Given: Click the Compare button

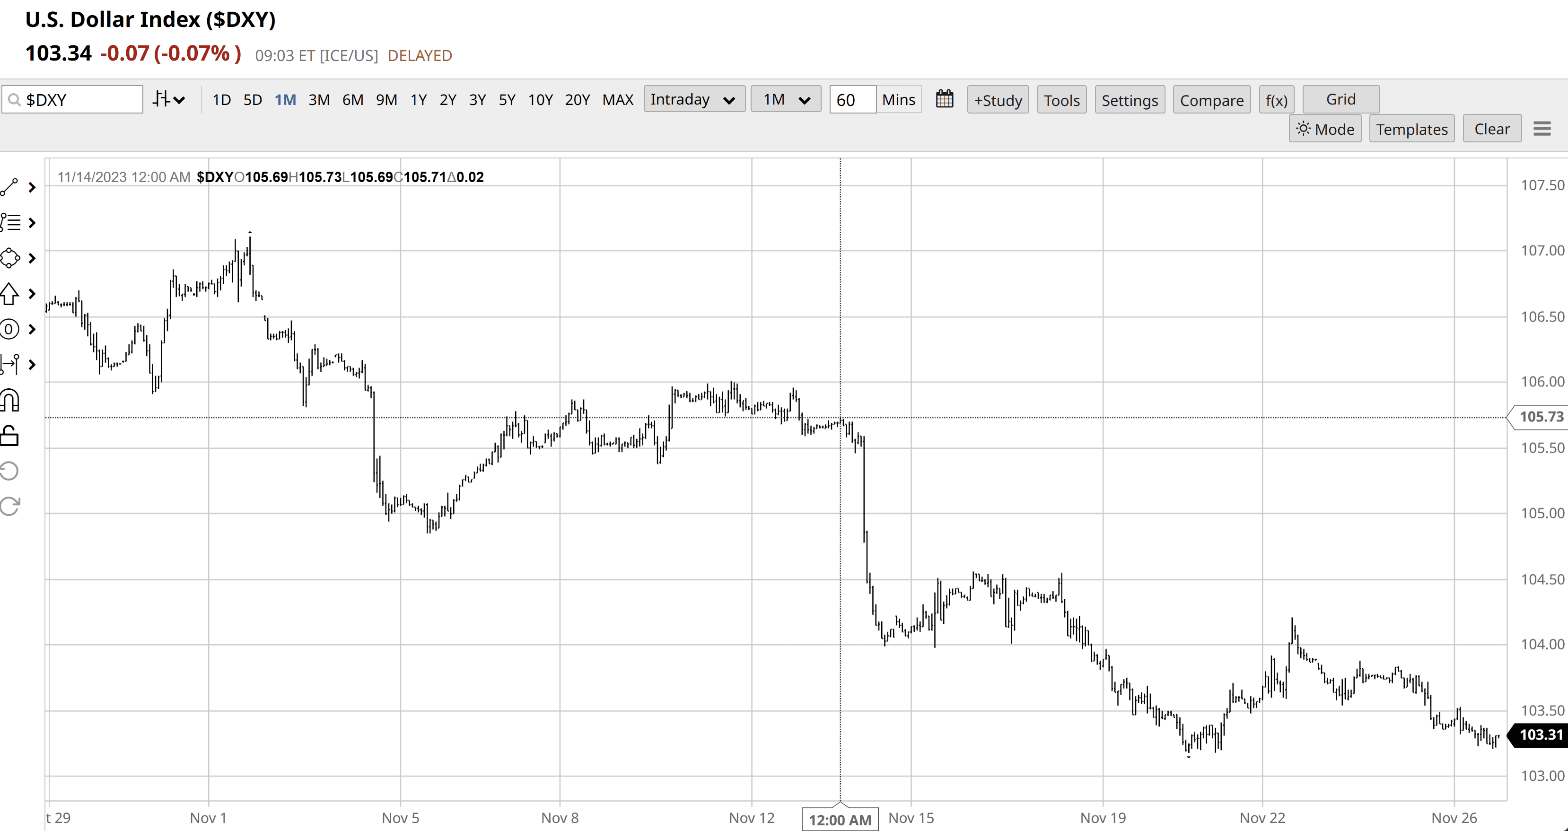Looking at the screenshot, I should (1211, 100).
